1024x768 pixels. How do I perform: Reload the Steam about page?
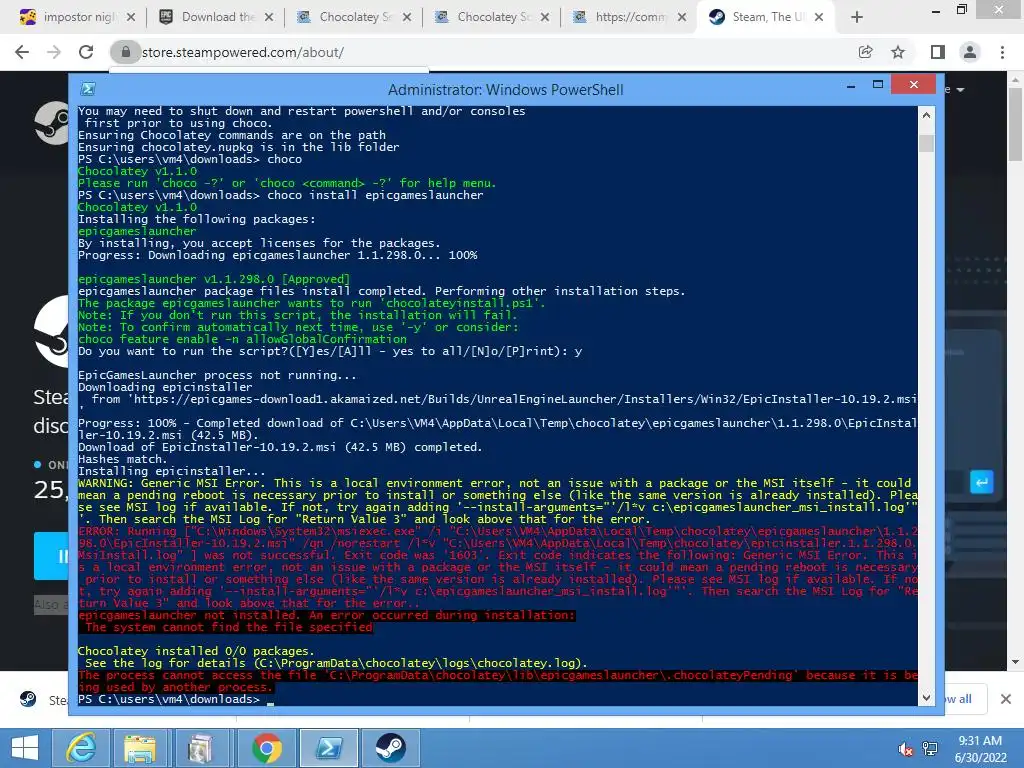(x=86, y=52)
